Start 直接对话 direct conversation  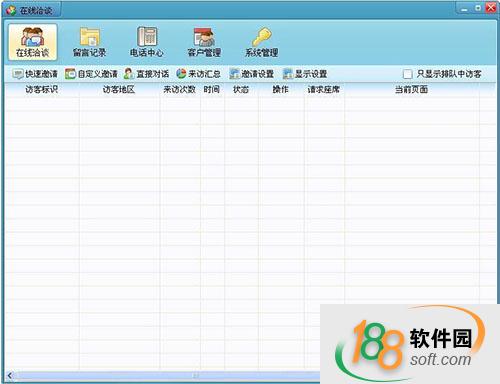pos(146,74)
